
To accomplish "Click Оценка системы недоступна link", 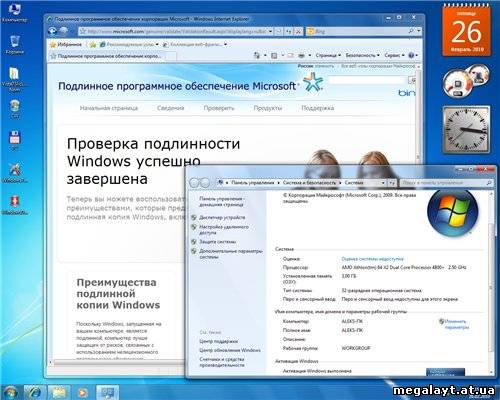I will pyautogui.click(x=372, y=259).
